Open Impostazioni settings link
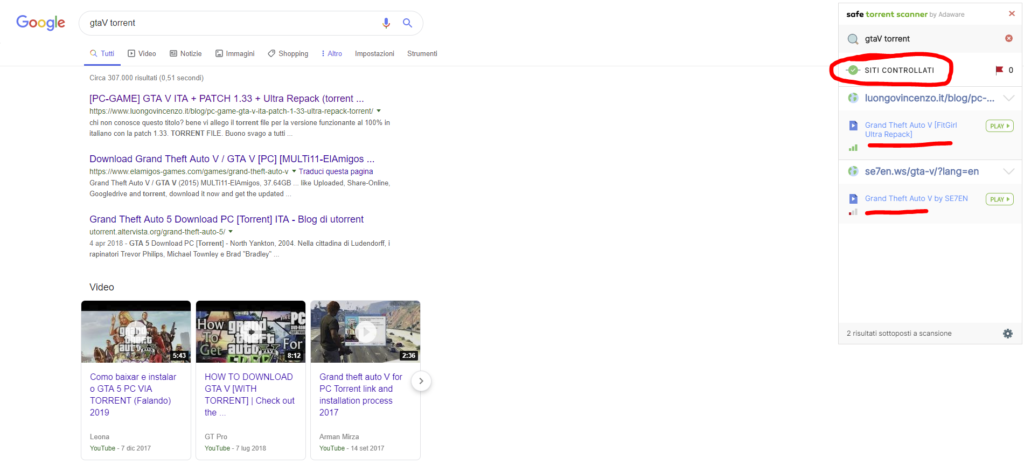Viewport: 1024px width, 464px height. [x=374, y=54]
